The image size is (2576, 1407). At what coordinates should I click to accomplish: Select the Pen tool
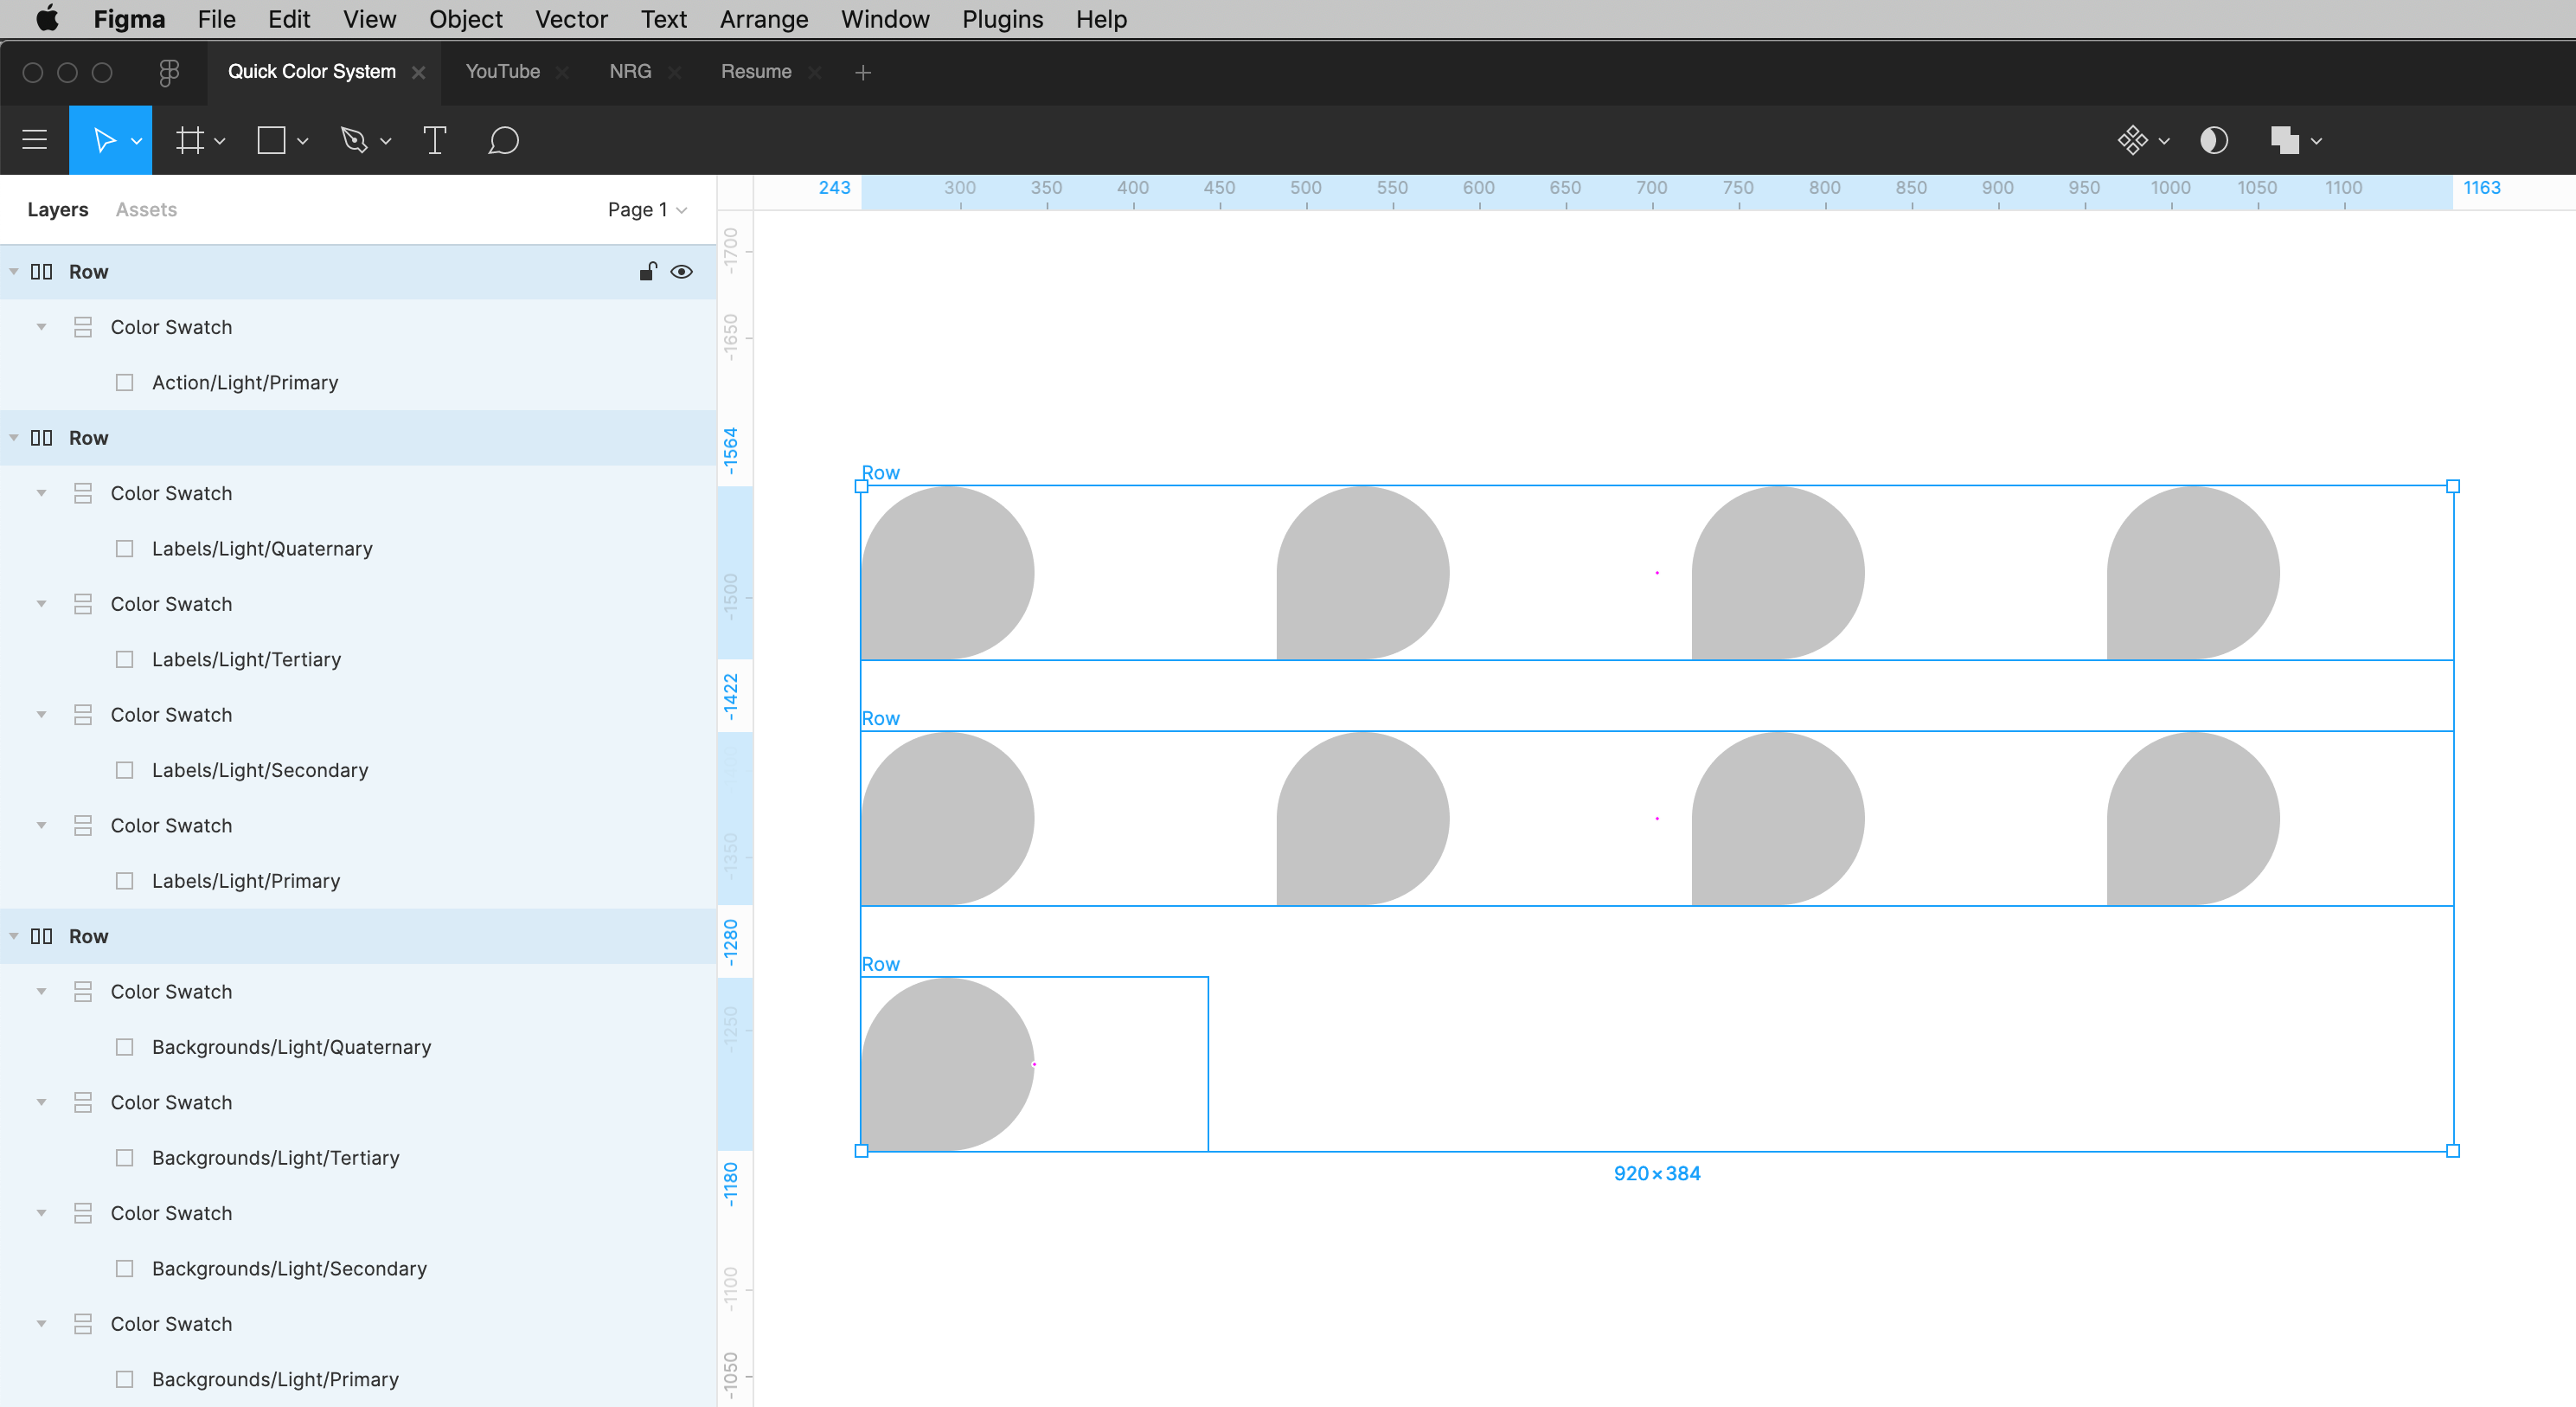tap(354, 140)
